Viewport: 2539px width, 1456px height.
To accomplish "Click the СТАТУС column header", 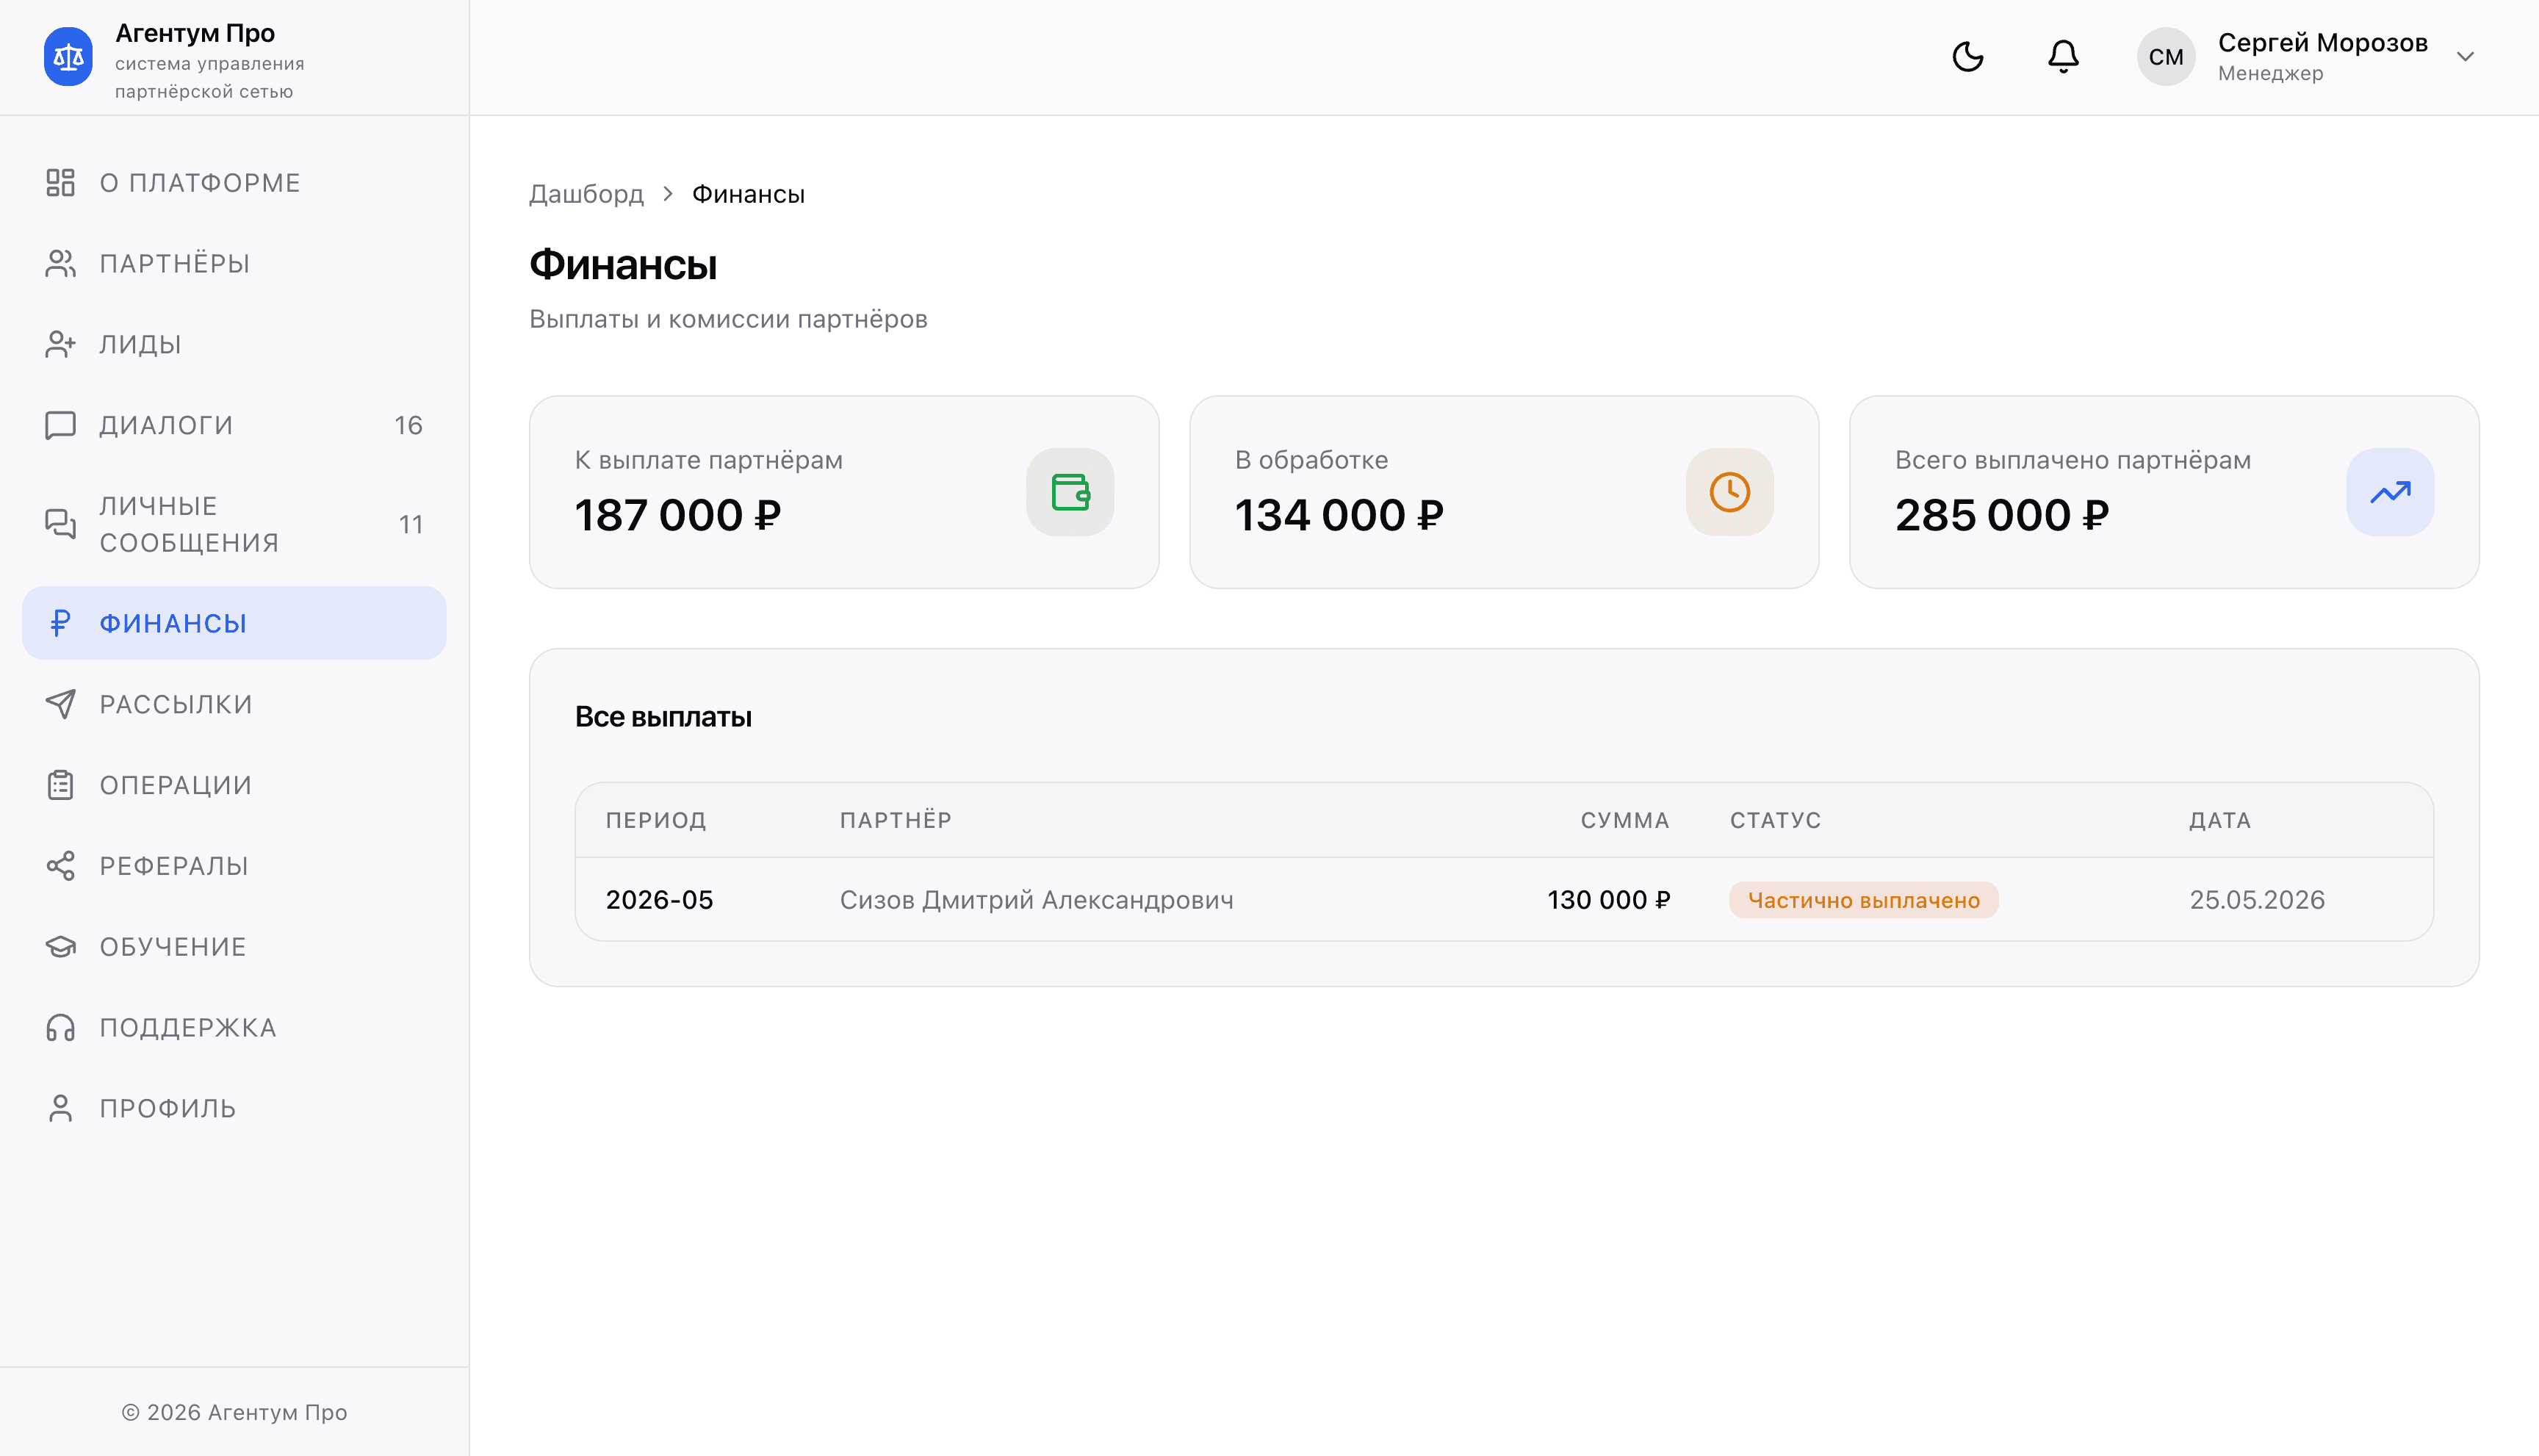I will tap(1776, 820).
